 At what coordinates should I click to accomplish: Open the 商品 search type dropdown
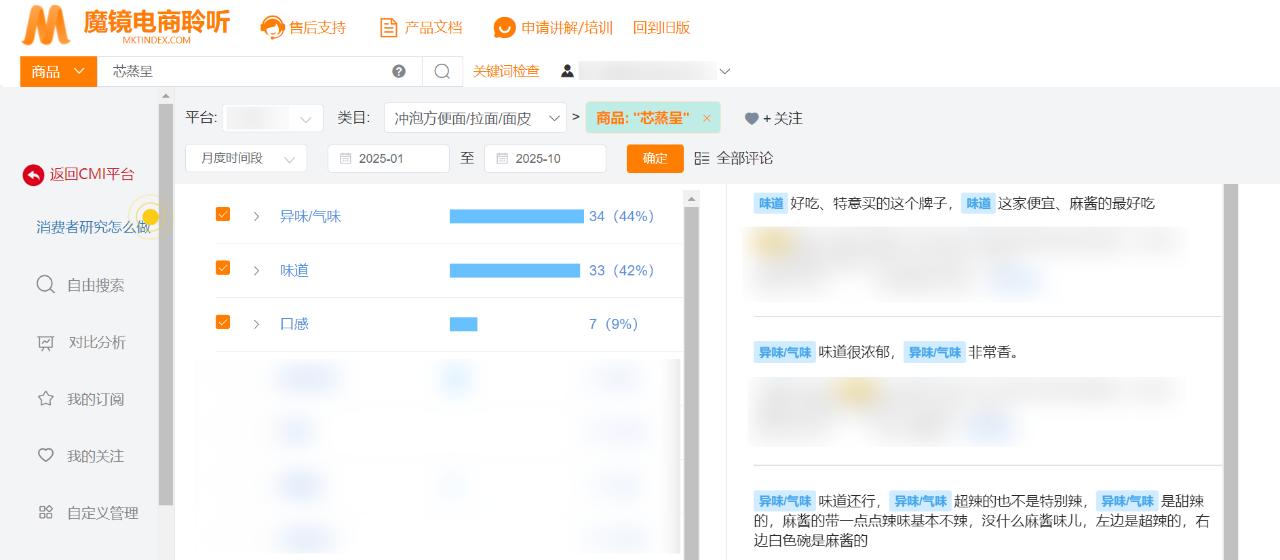[x=58, y=71]
